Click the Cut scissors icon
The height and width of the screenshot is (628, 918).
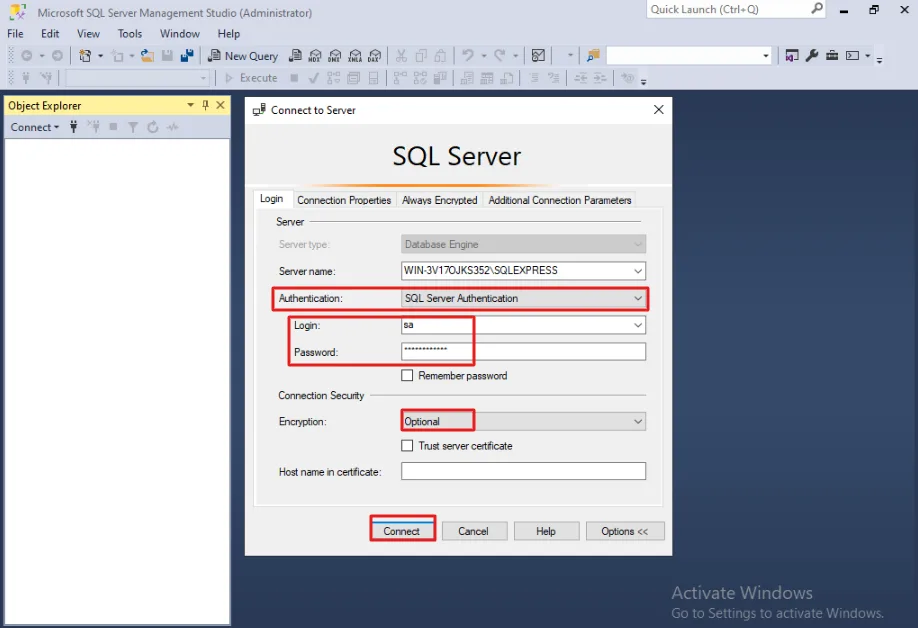point(401,56)
